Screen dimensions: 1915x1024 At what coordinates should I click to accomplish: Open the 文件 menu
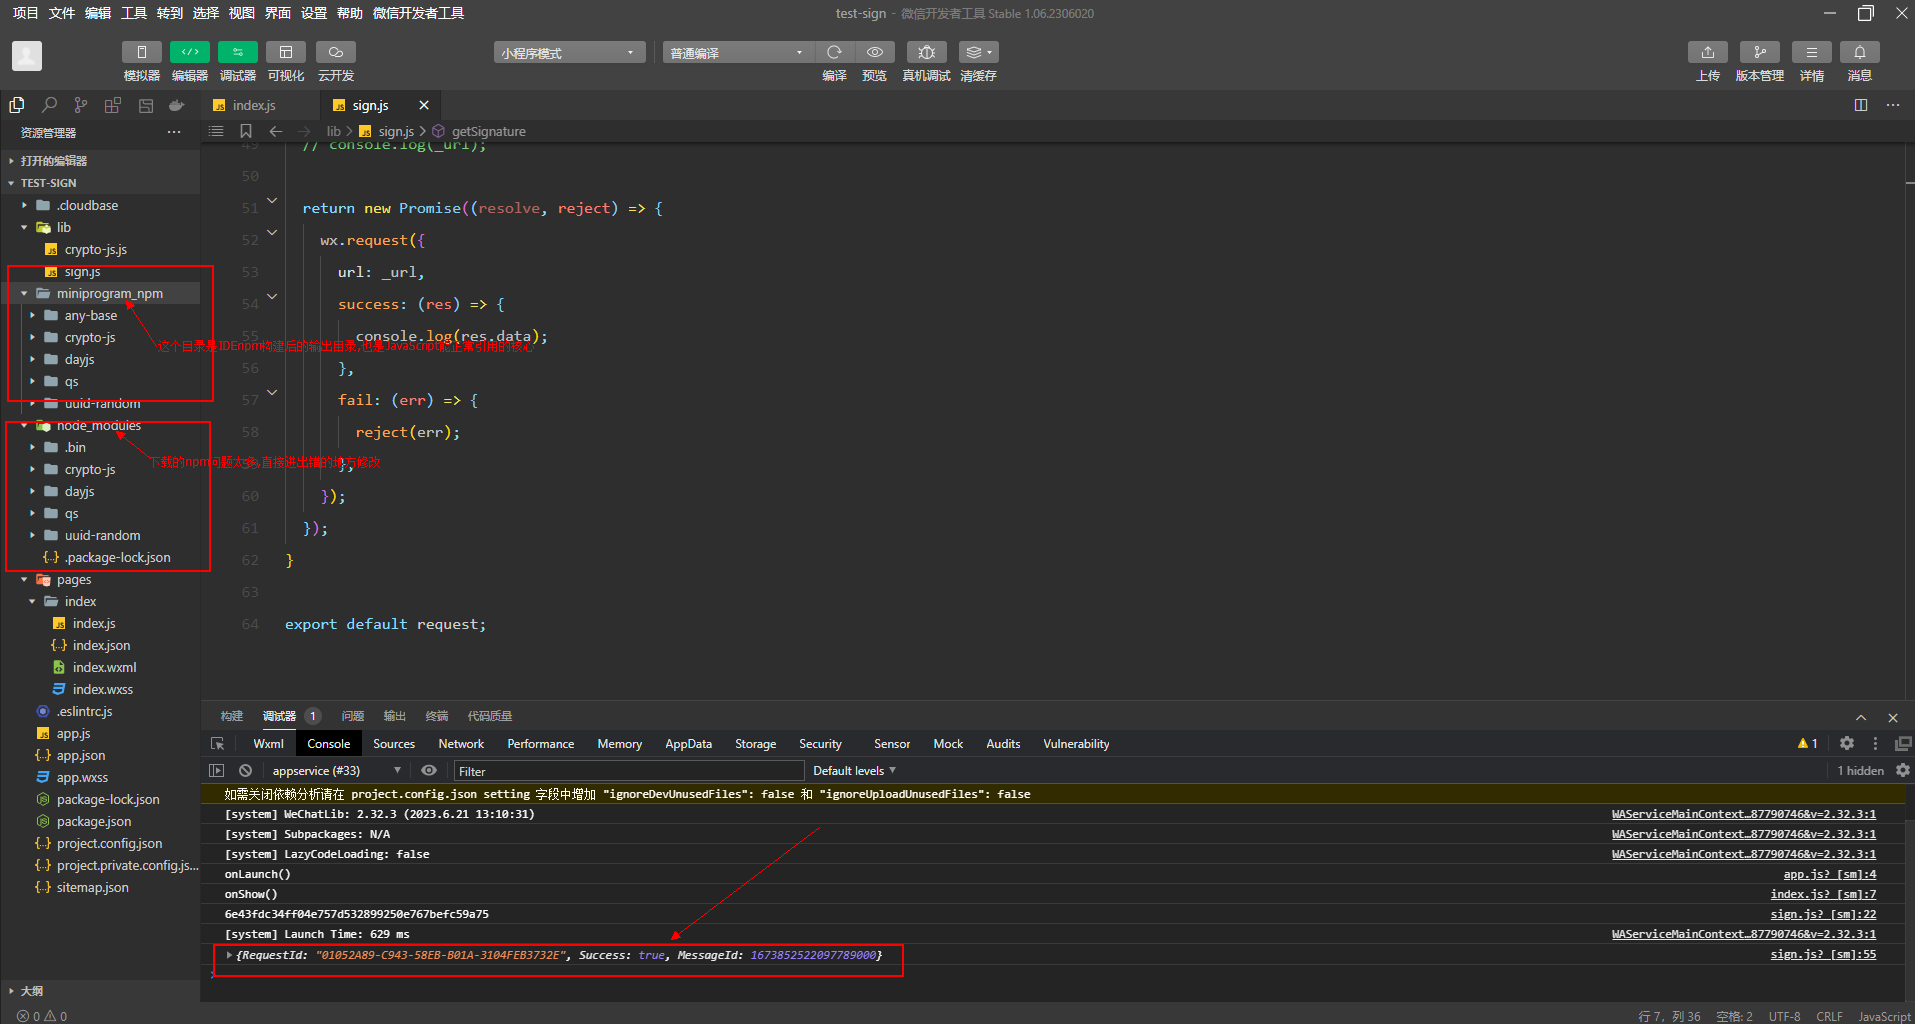tap(62, 13)
